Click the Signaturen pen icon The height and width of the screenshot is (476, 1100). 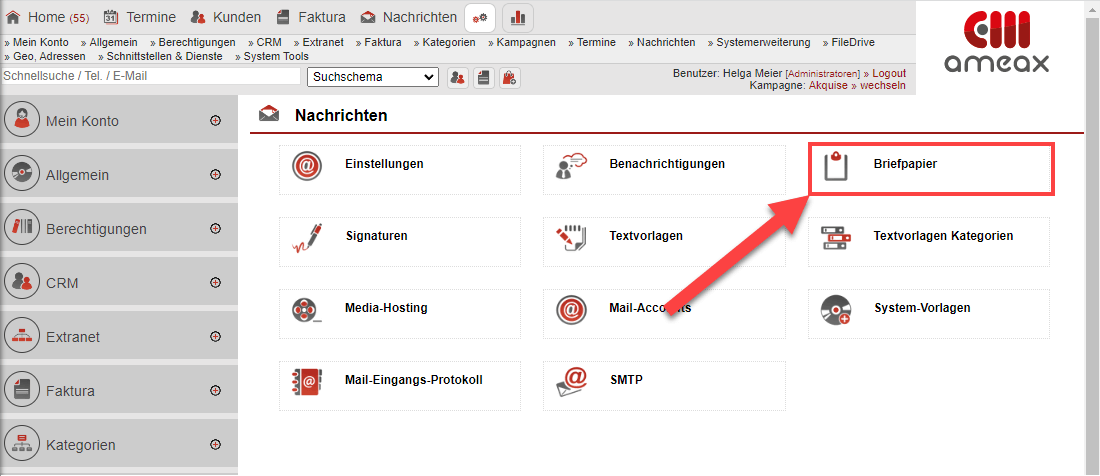[x=307, y=238]
